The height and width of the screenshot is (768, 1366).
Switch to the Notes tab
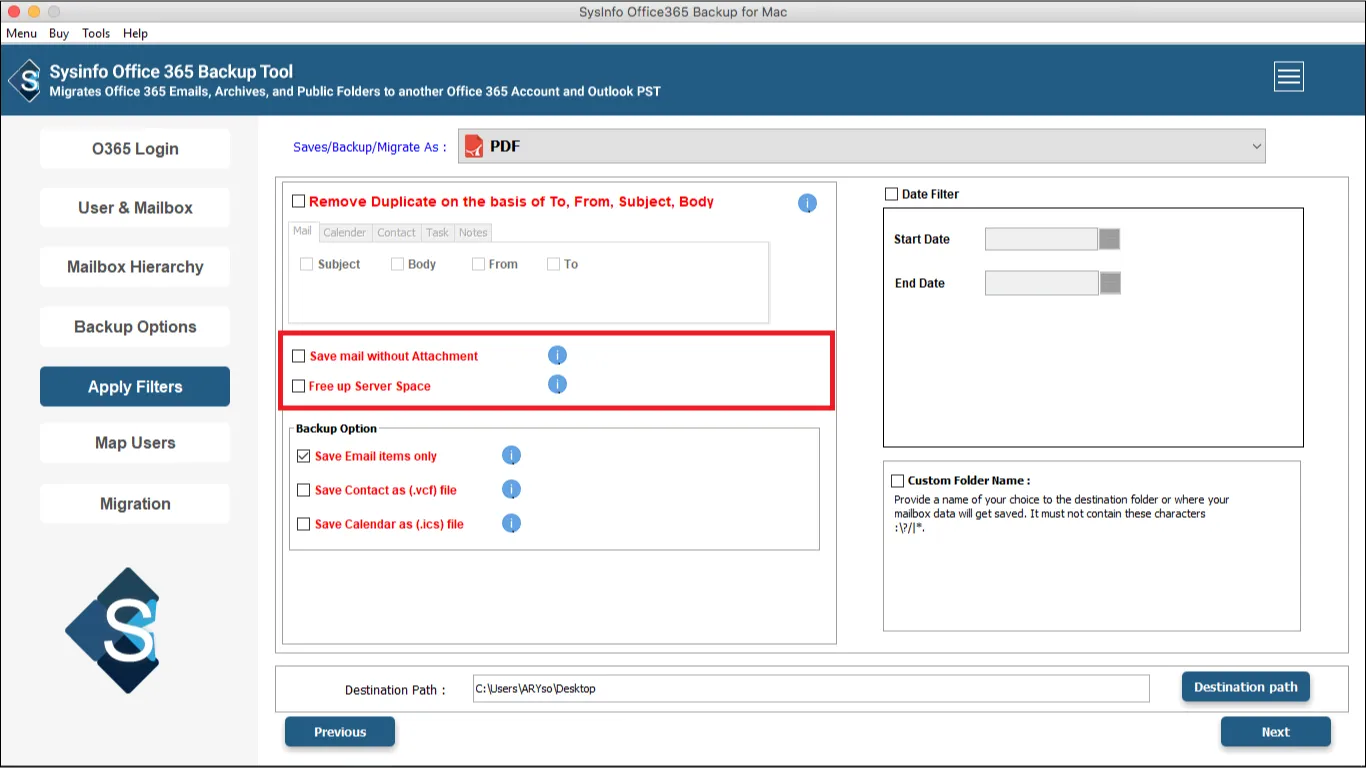click(473, 232)
